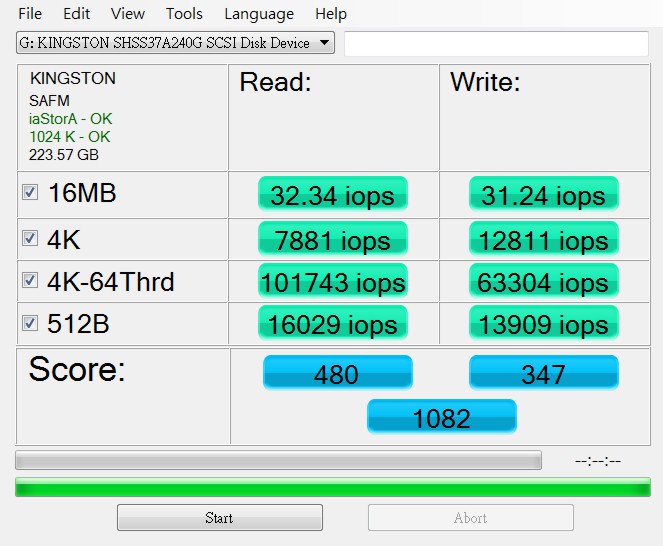Start the benchmark with Start button

pos(220,517)
